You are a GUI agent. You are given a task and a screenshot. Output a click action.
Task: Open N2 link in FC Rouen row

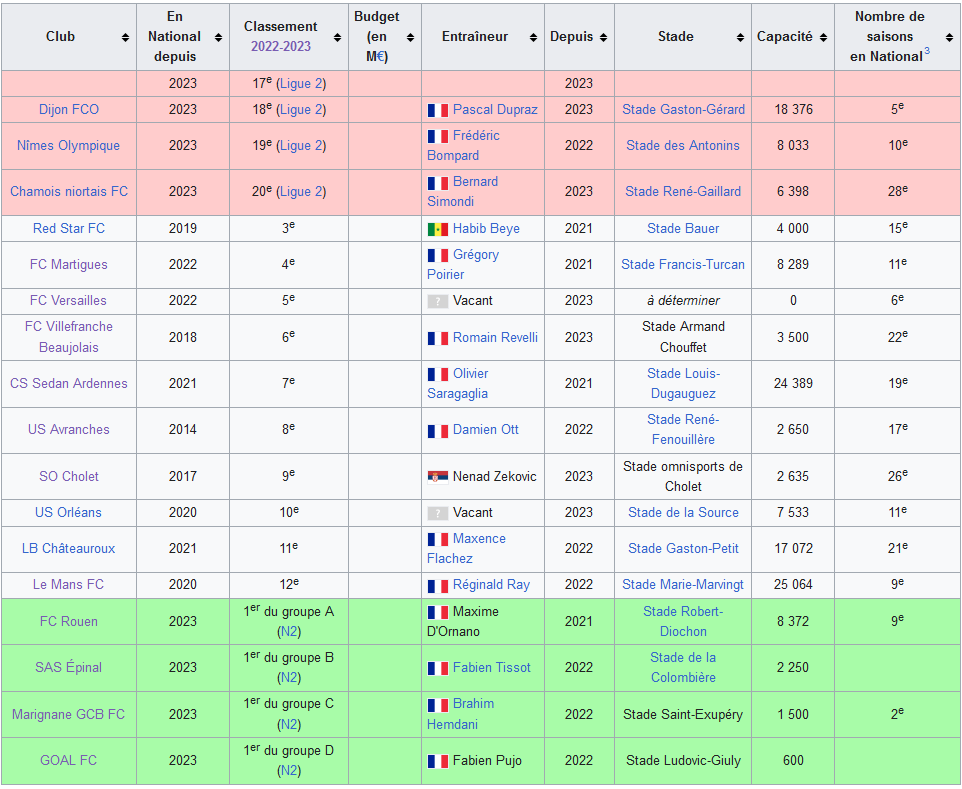(x=289, y=632)
